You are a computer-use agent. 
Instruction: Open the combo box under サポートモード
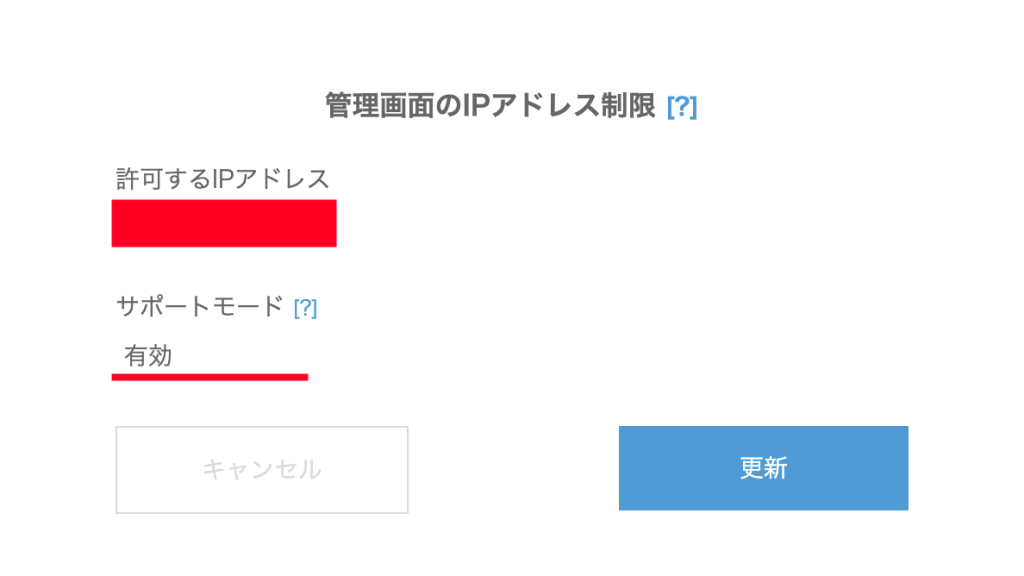coord(210,356)
